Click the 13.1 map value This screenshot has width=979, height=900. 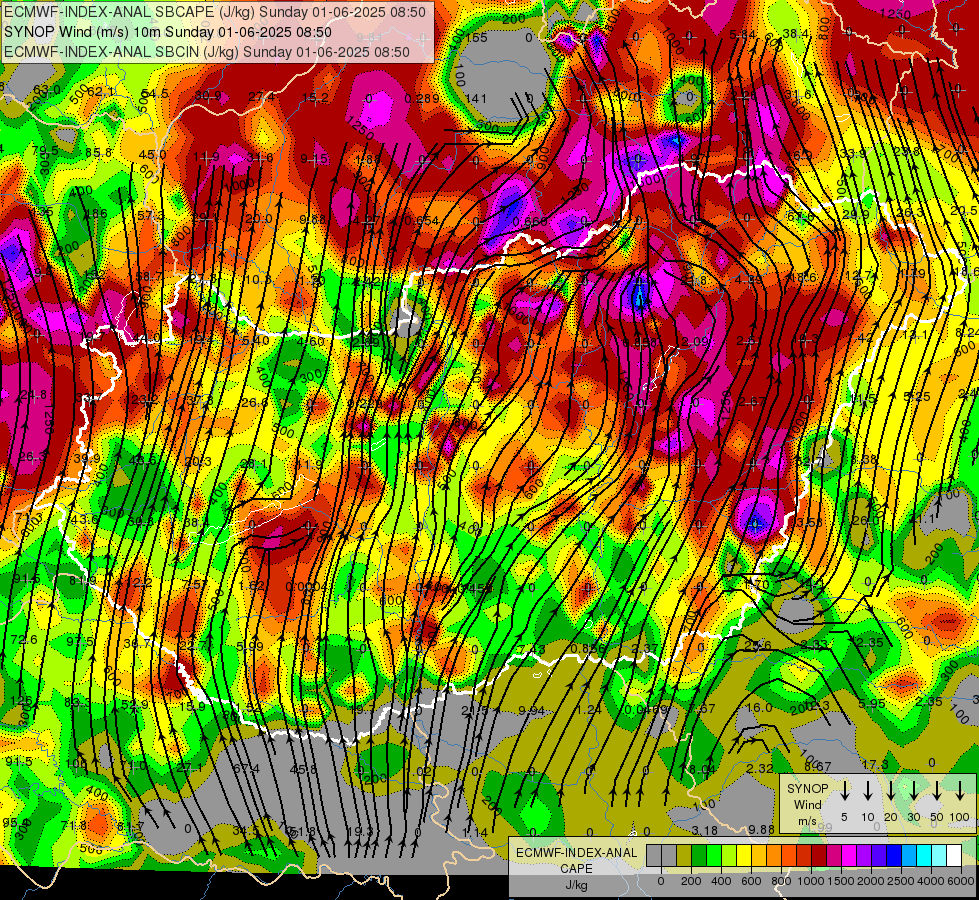pyautogui.click(x=915, y=335)
